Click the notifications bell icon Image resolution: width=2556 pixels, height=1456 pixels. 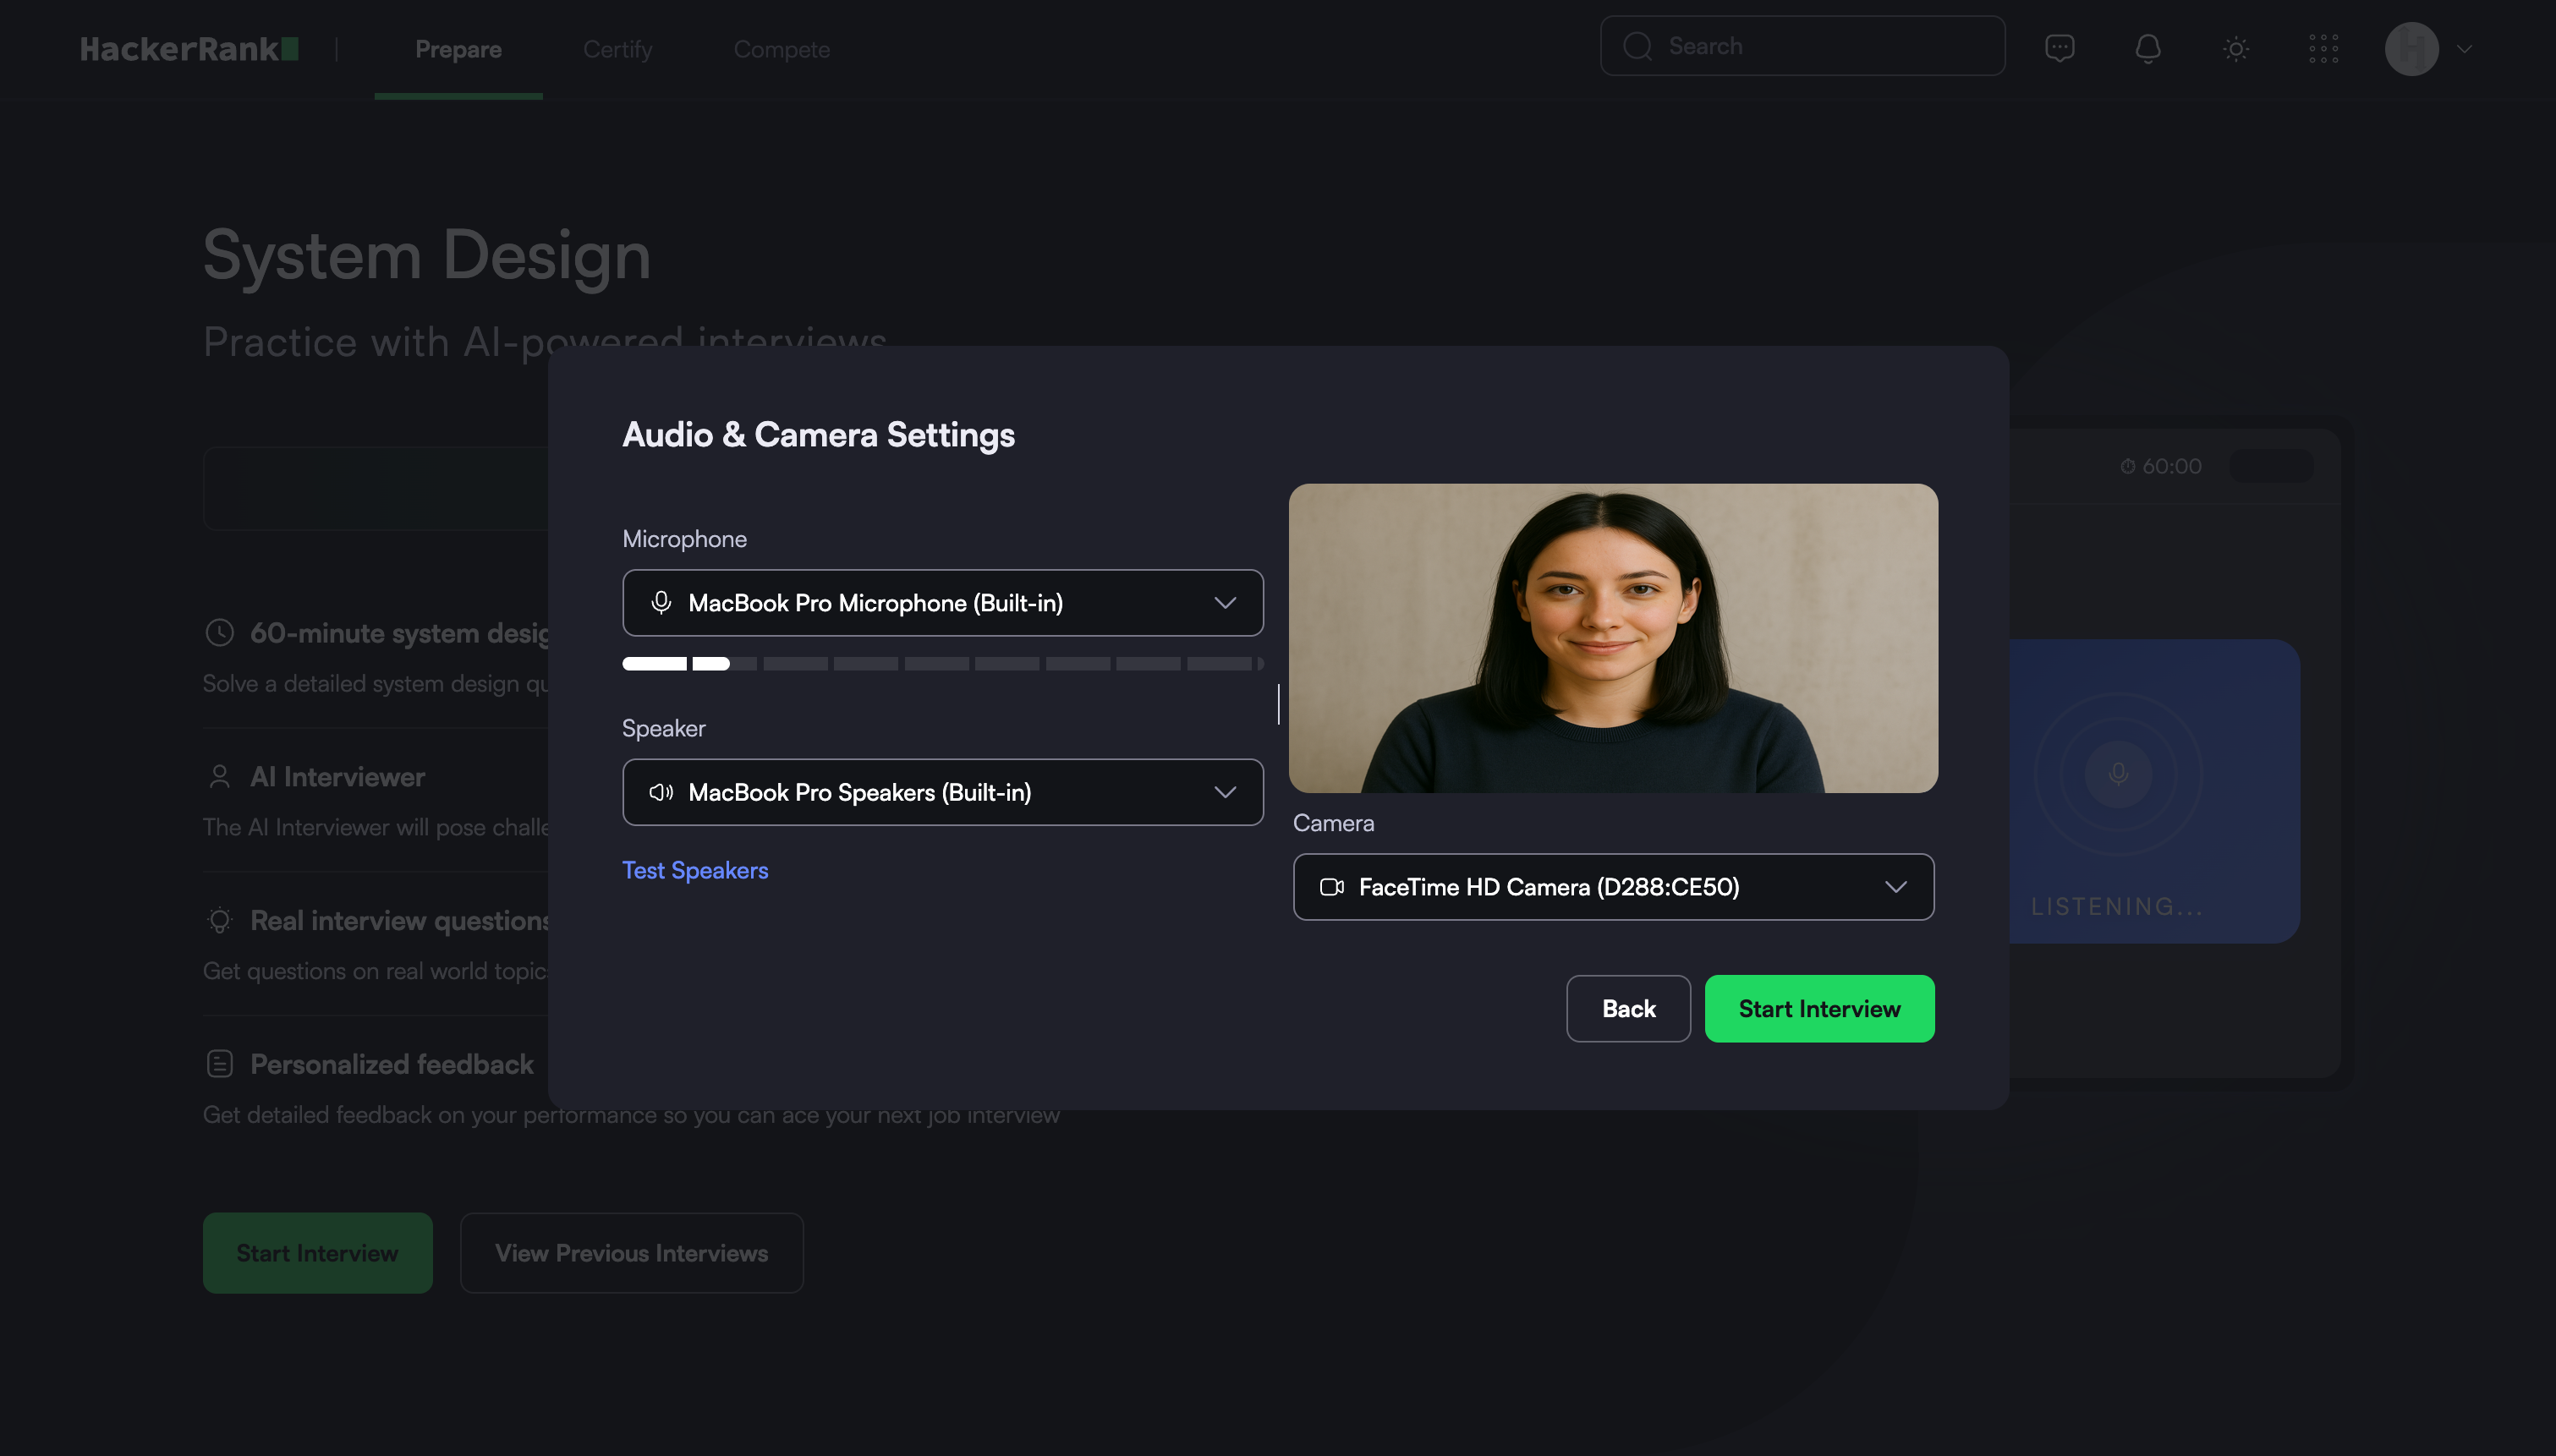2147,48
